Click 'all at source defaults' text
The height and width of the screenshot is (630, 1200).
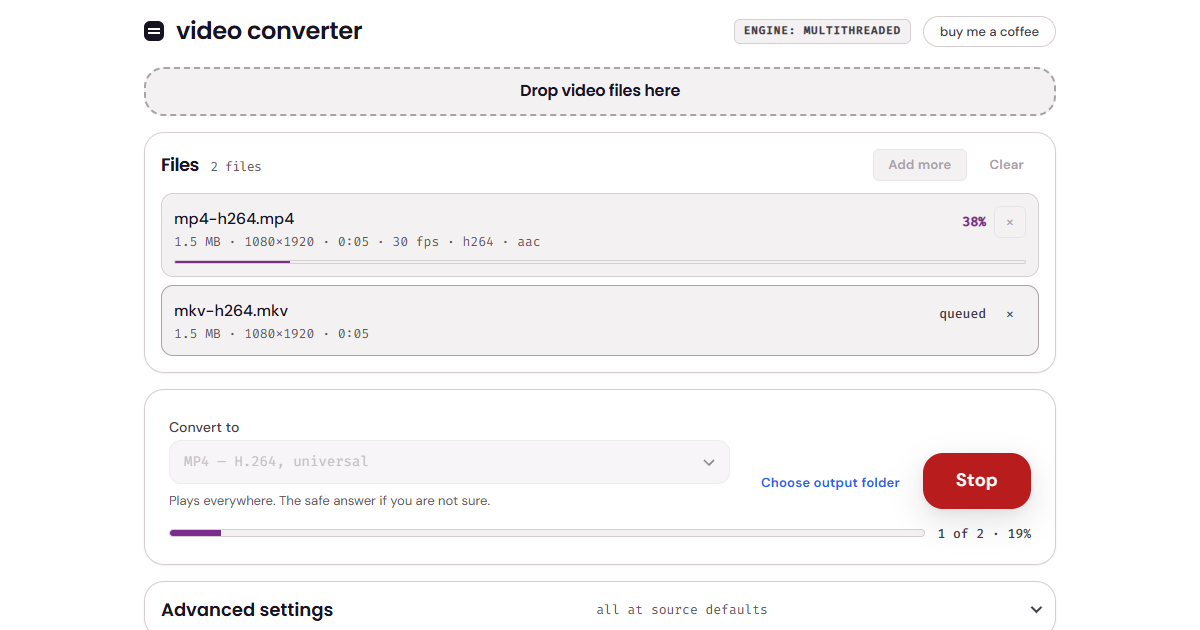tap(682, 610)
